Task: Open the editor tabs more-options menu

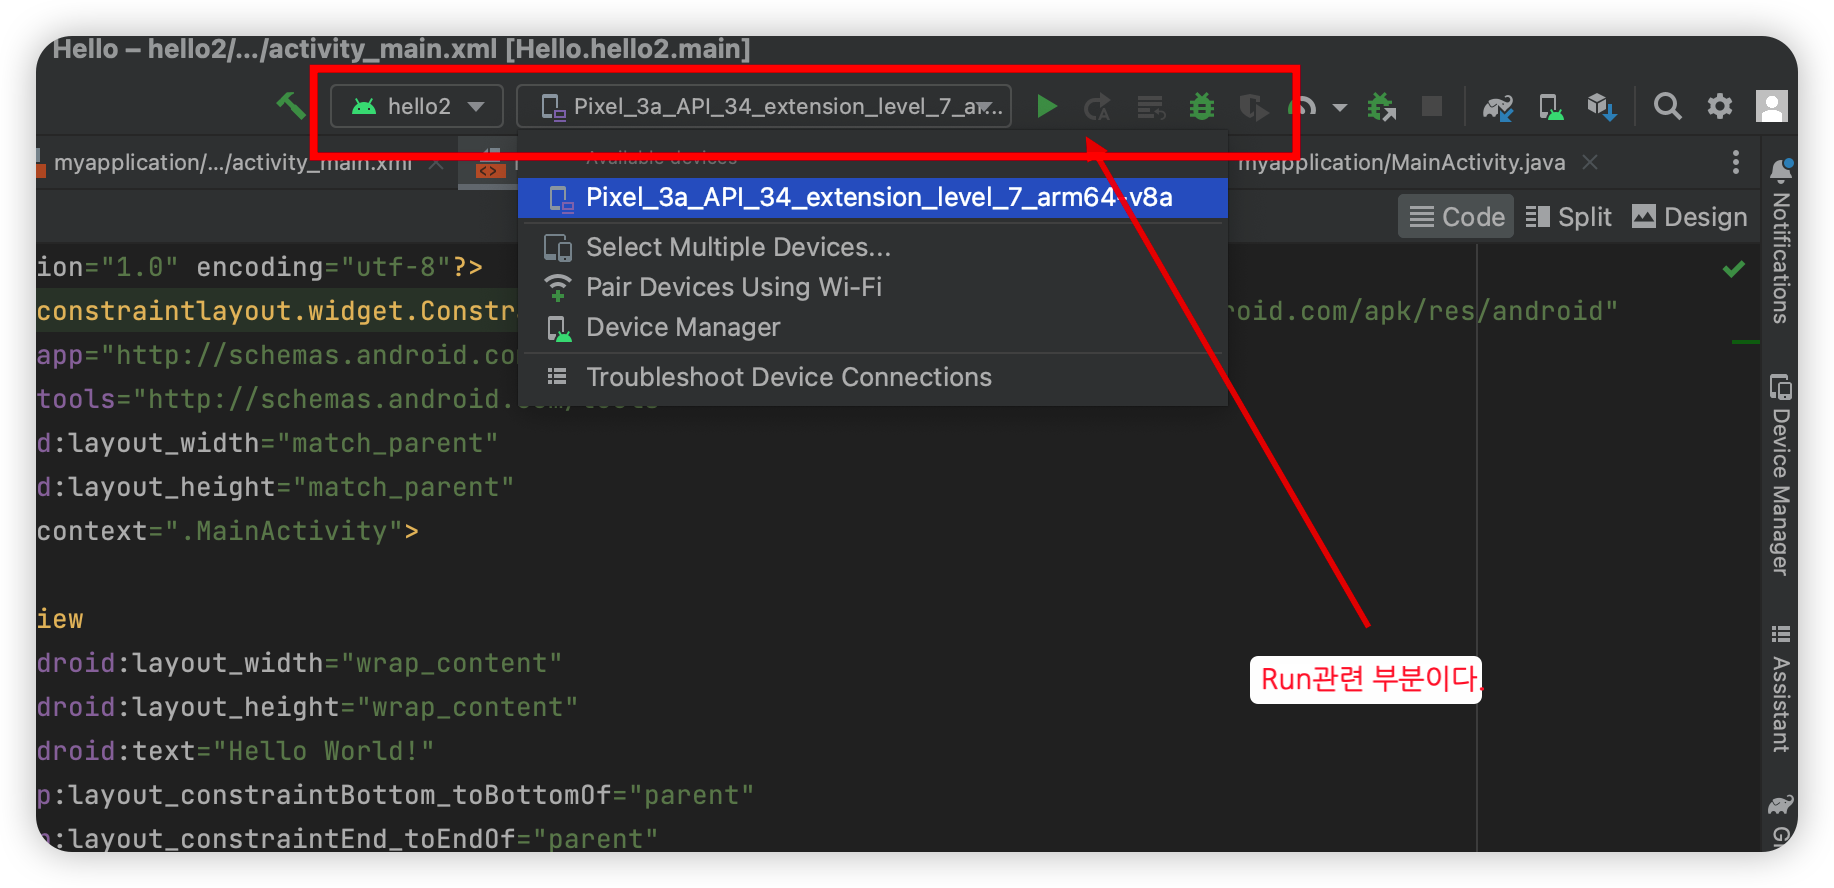Action: pos(1736,162)
